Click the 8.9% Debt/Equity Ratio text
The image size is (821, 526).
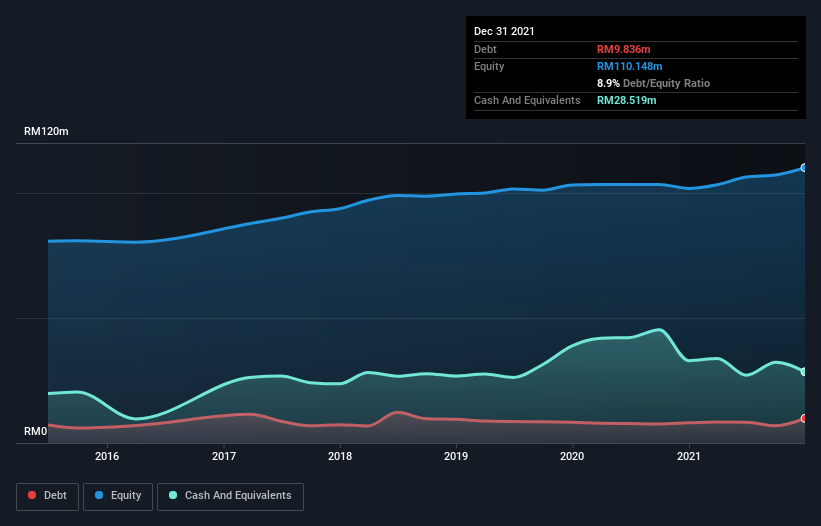point(653,83)
